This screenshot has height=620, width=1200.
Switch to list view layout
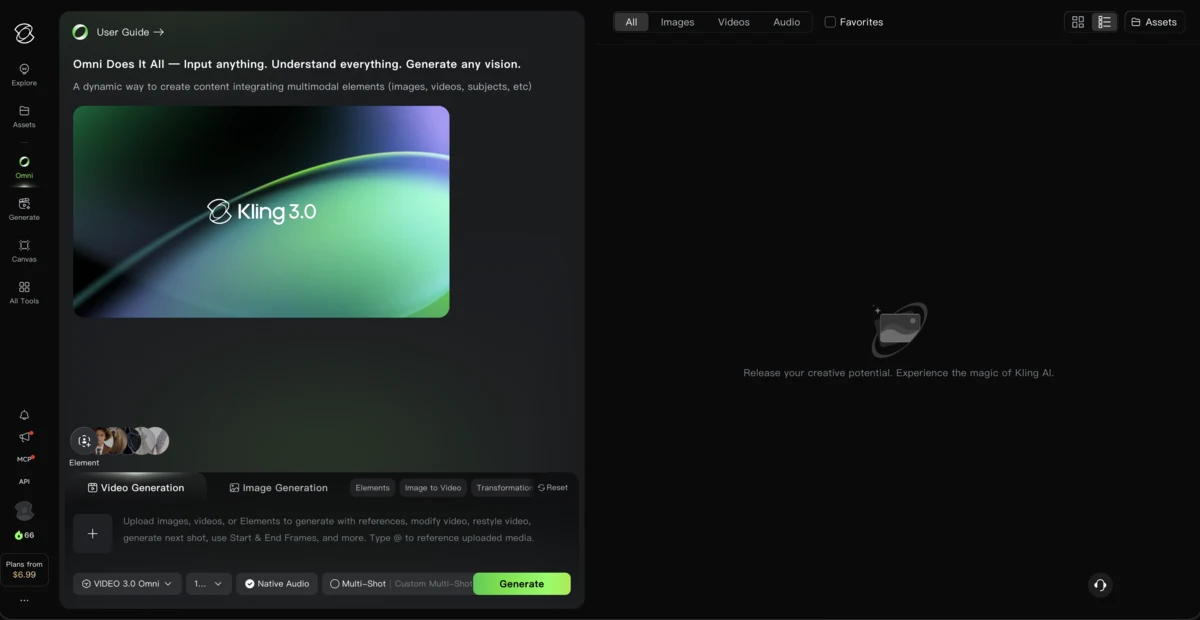pos(1105,22)
